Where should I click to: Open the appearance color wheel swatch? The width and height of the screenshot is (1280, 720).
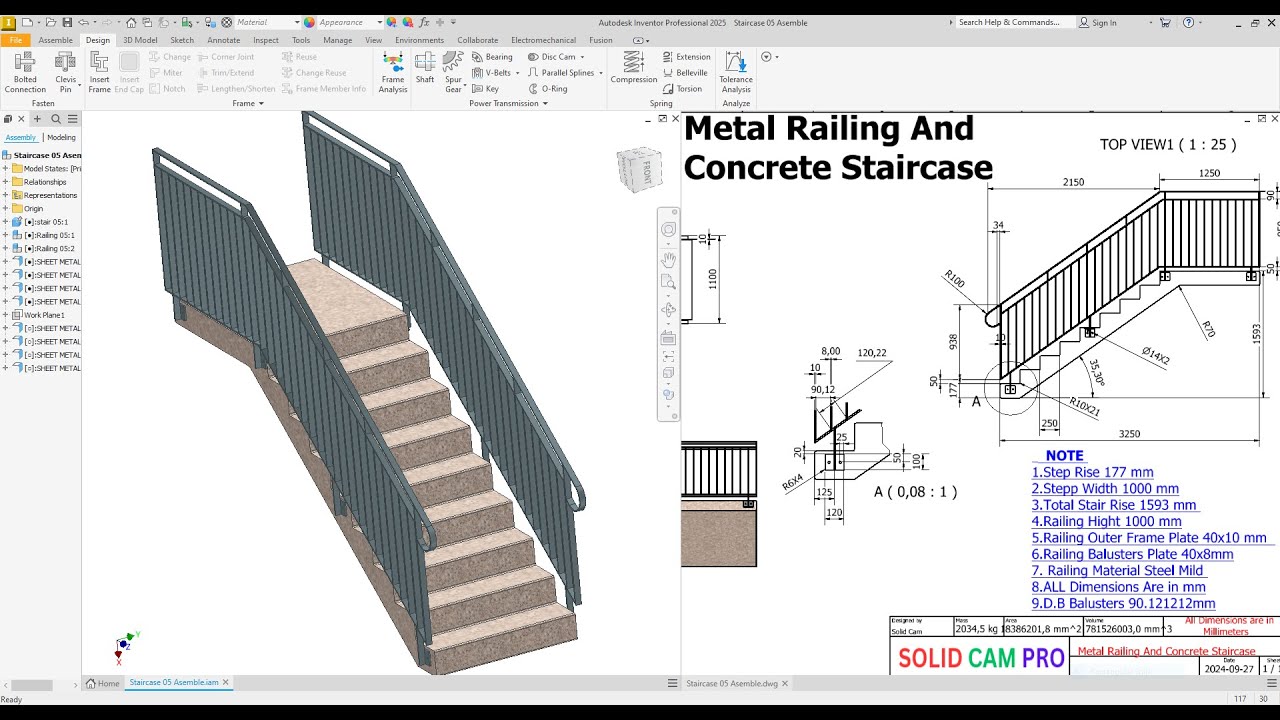coord(309,22)
